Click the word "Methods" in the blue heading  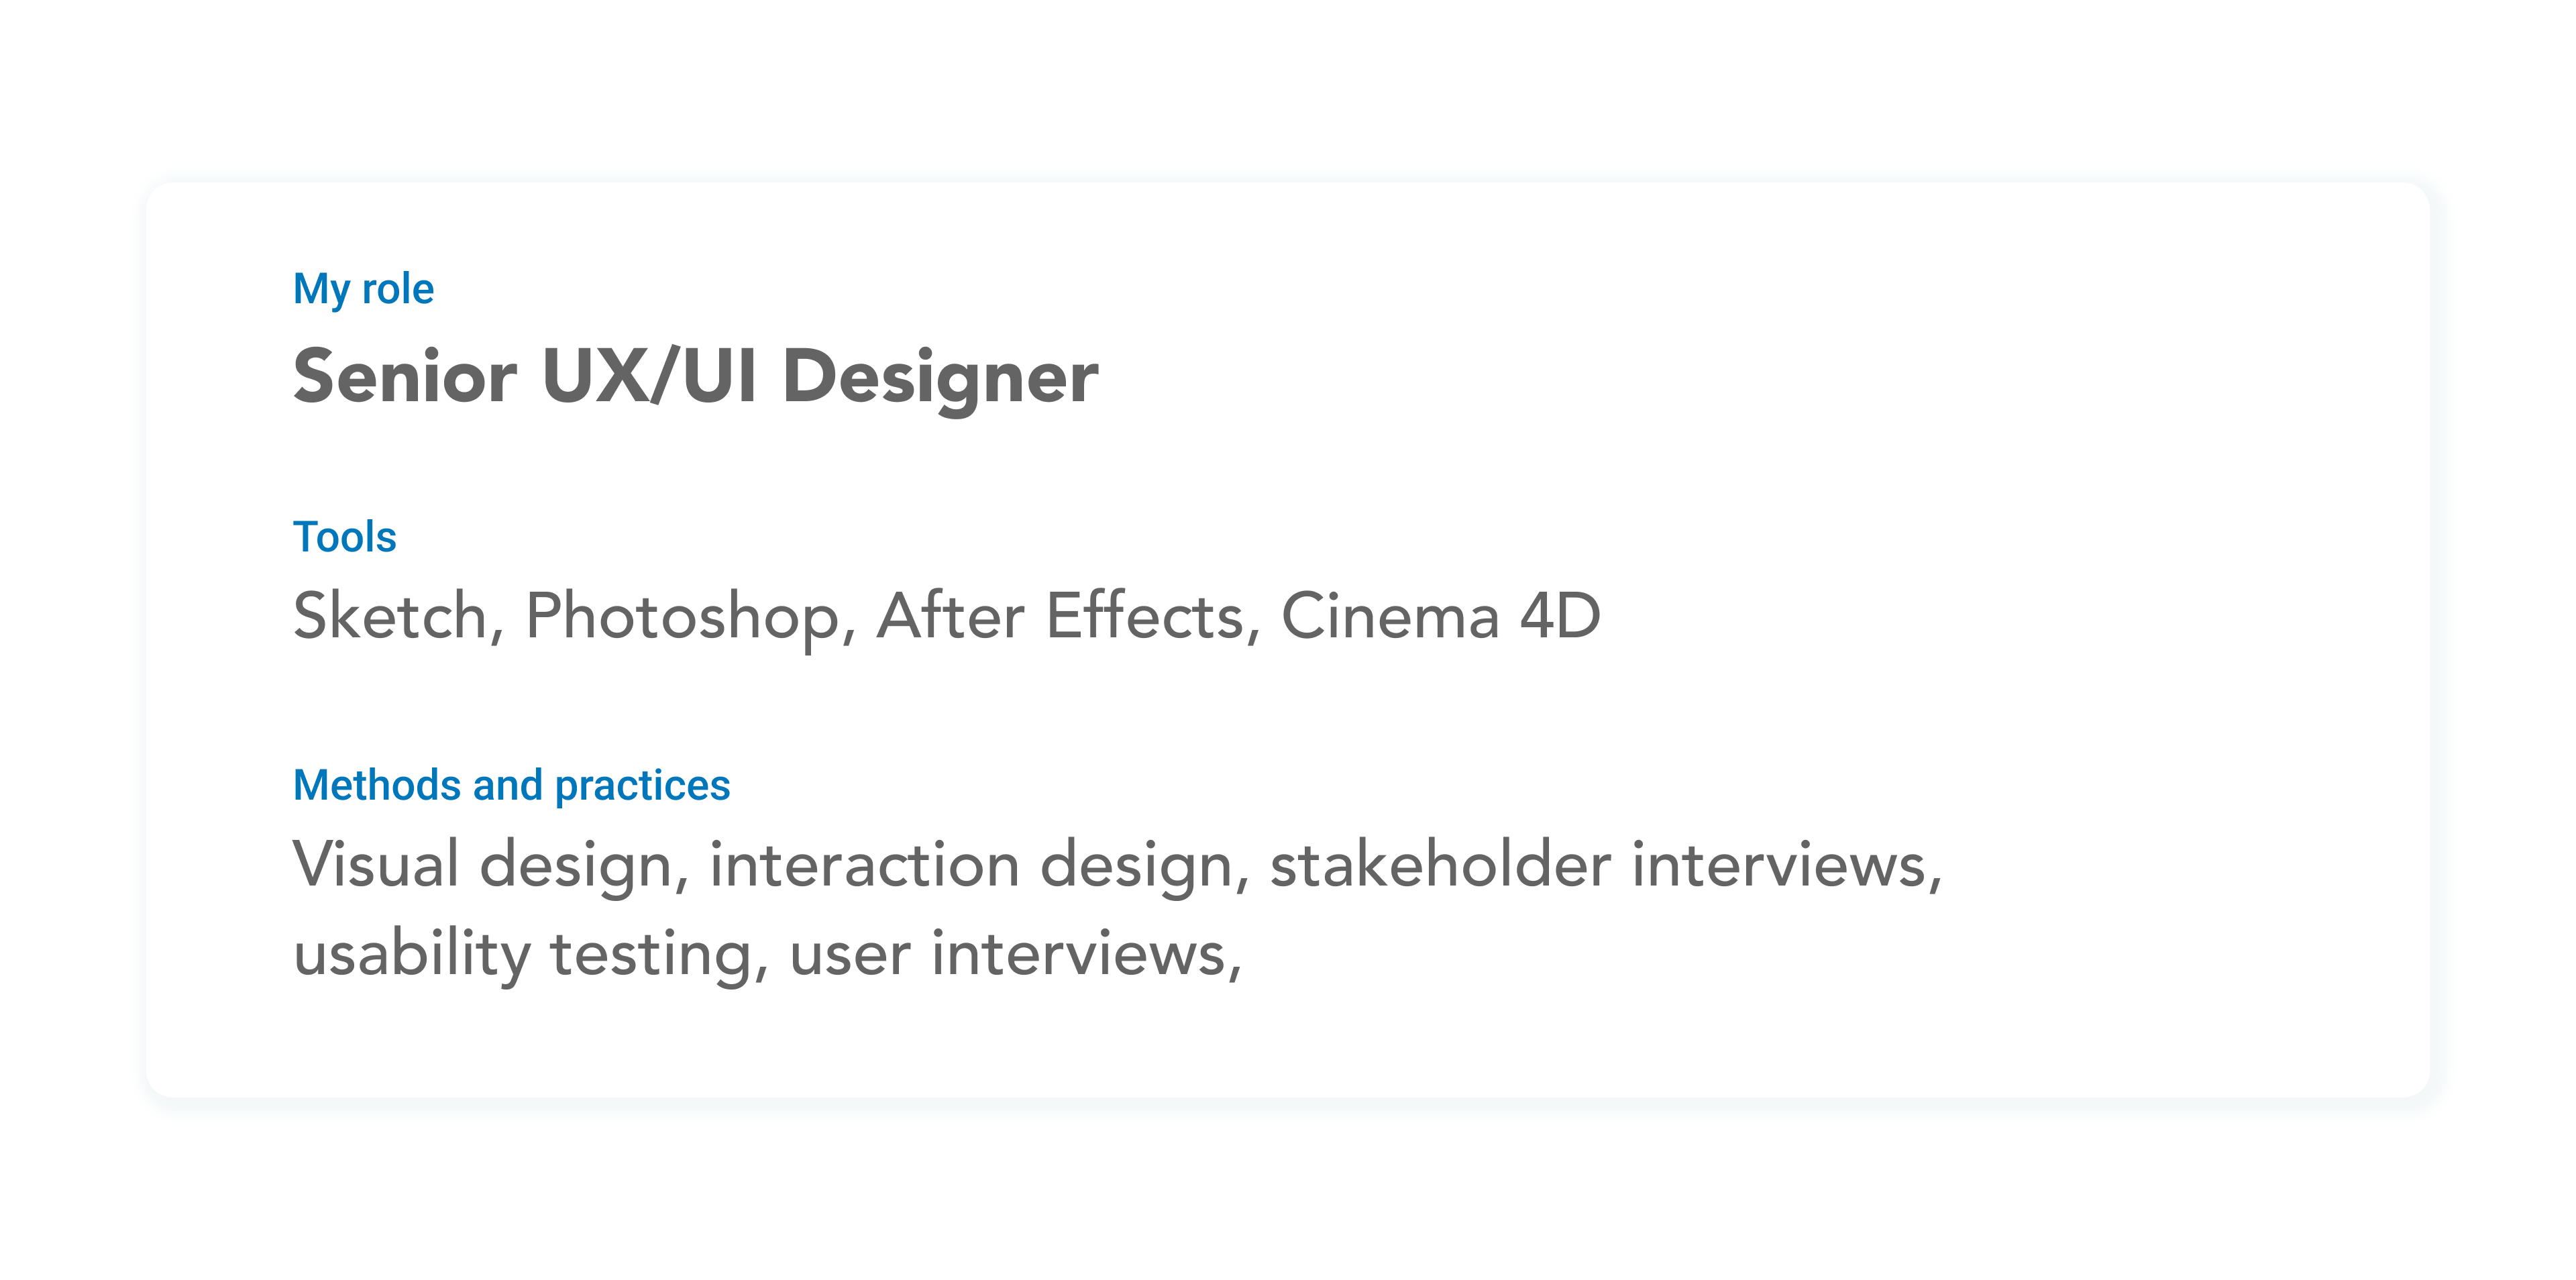376,785
